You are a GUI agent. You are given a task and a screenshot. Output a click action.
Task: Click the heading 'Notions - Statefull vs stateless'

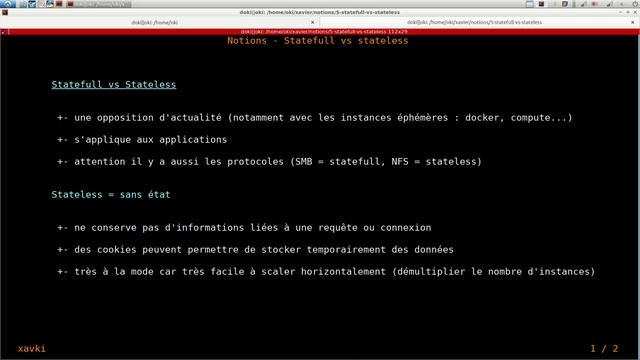[x=318, y=40]
